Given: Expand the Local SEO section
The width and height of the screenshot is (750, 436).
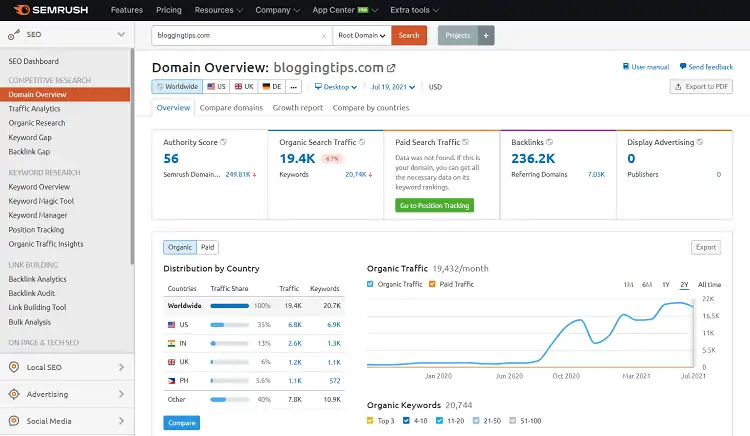Looking at the screenshot, I should click(x=121, y=367).
